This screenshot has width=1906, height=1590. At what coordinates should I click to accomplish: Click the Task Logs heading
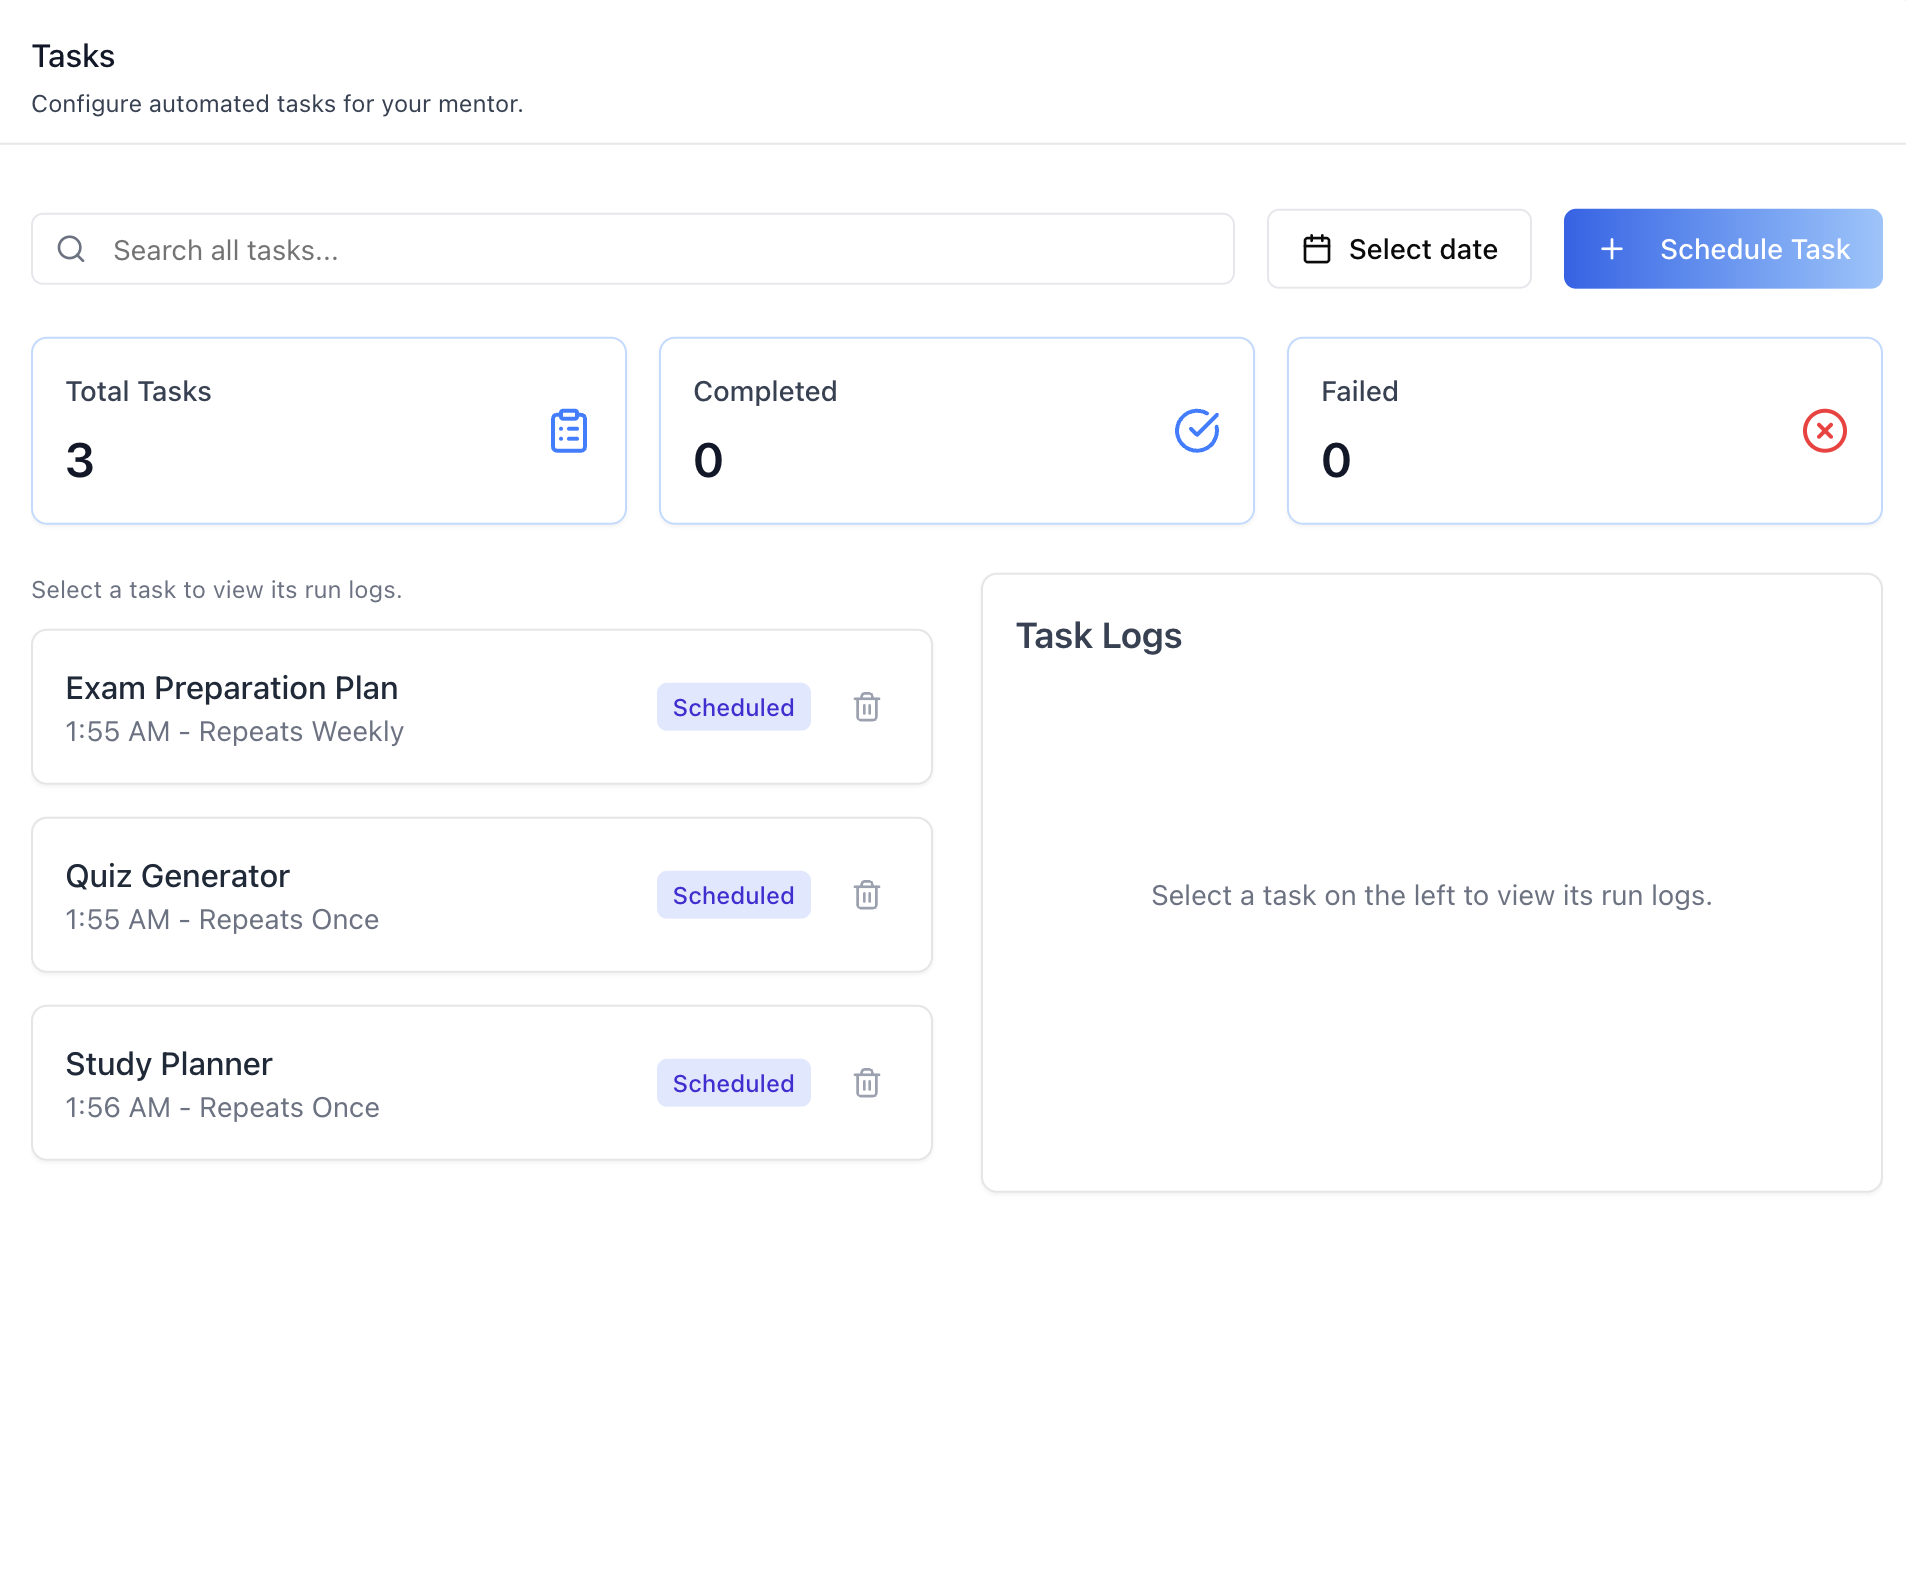[1099, 636]
